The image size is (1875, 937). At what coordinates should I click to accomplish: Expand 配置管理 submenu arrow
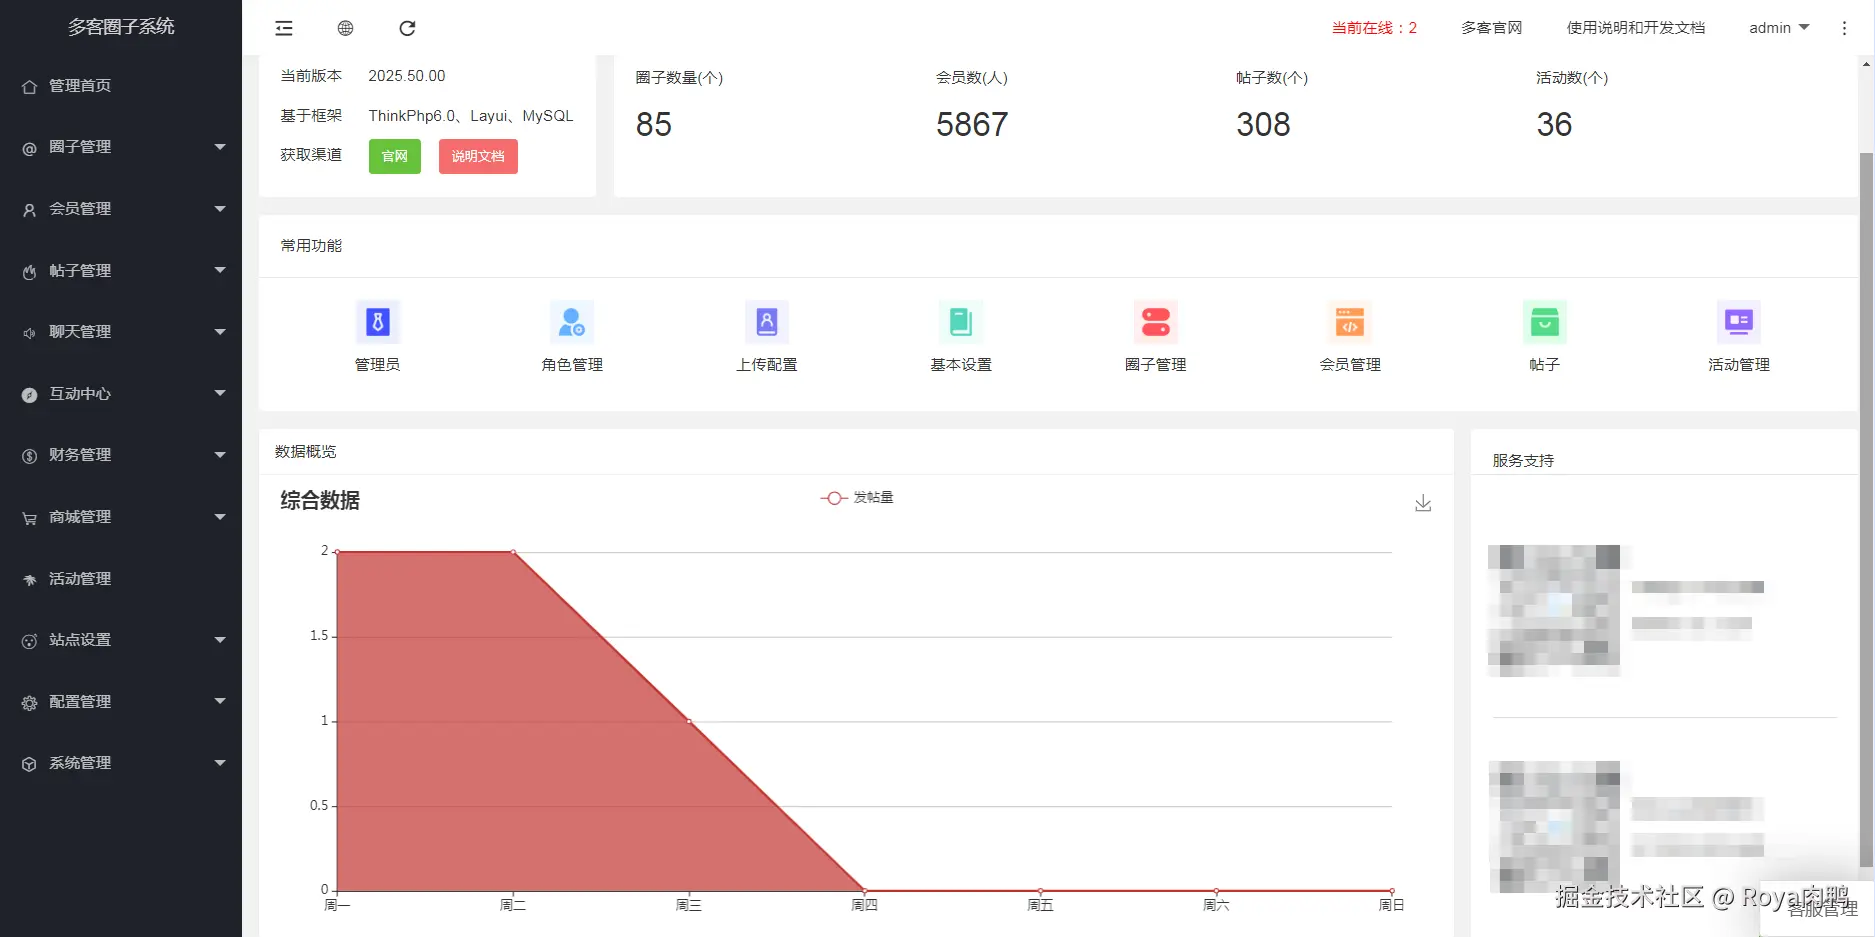tap(220, 701)
